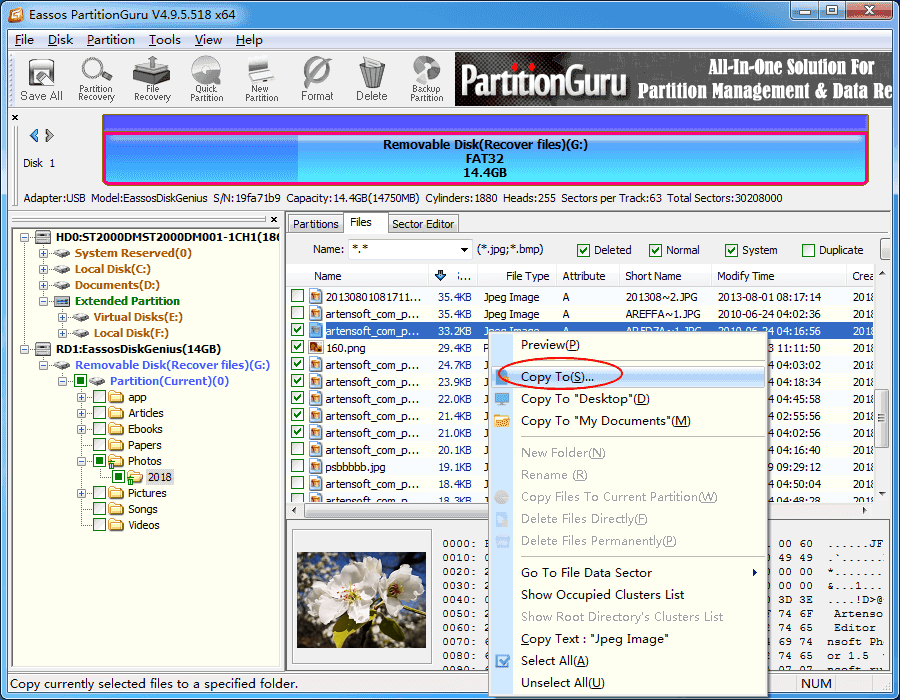Uncheck the 160.png file checkbox

297,347
